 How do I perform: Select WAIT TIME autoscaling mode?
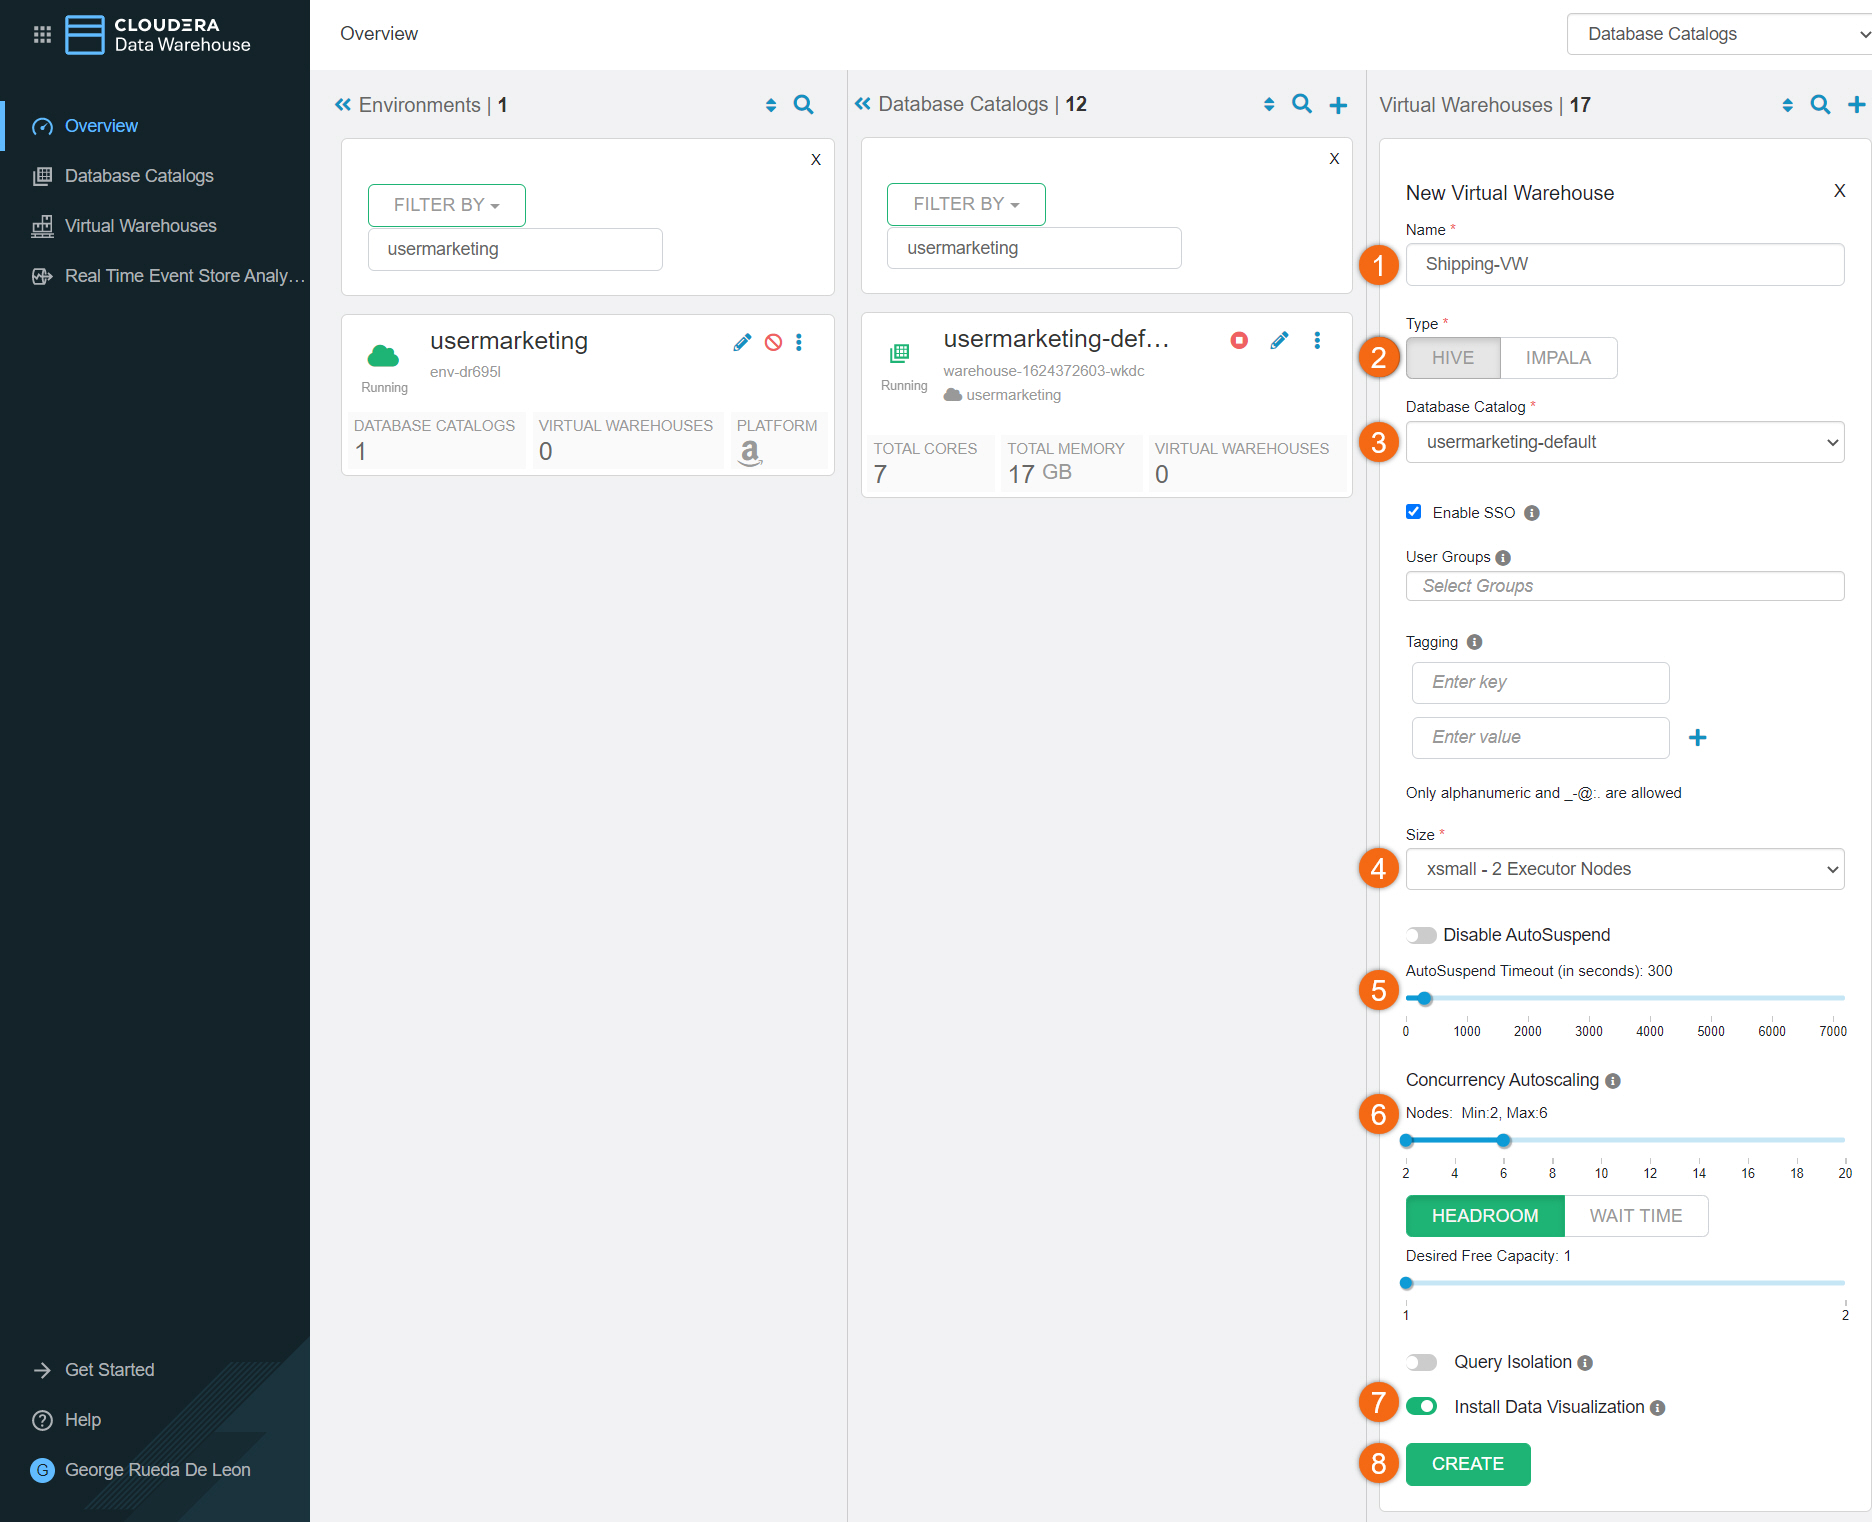pyautogui.click(x=1636, y=1216)
